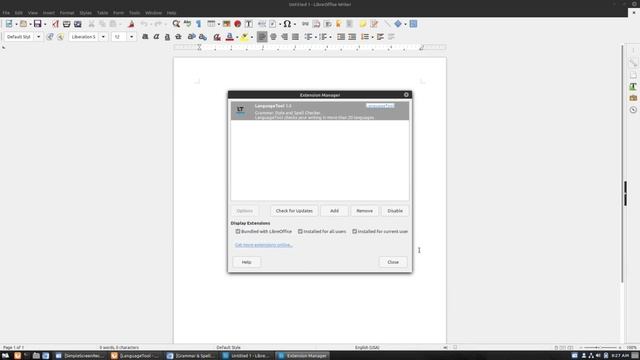Click the Strikethrough formatting icon

point(178,37)
